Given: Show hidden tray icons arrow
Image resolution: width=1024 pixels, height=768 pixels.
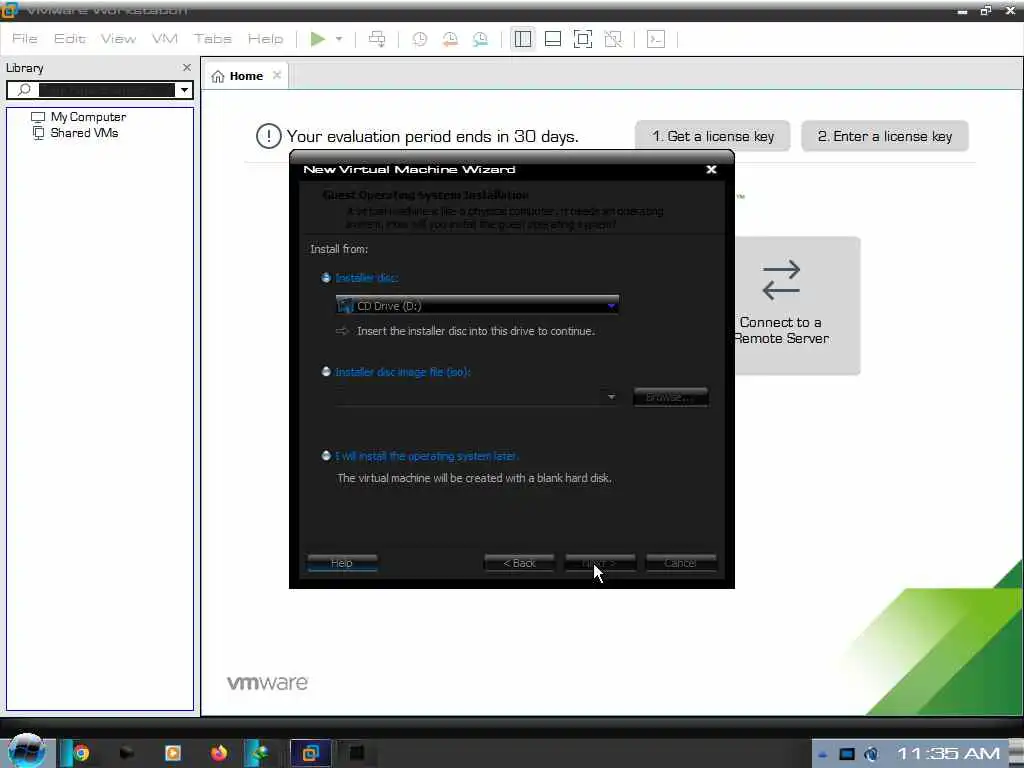Looking at the screenshot, I should pyautogui.click(x=823, y=755).
